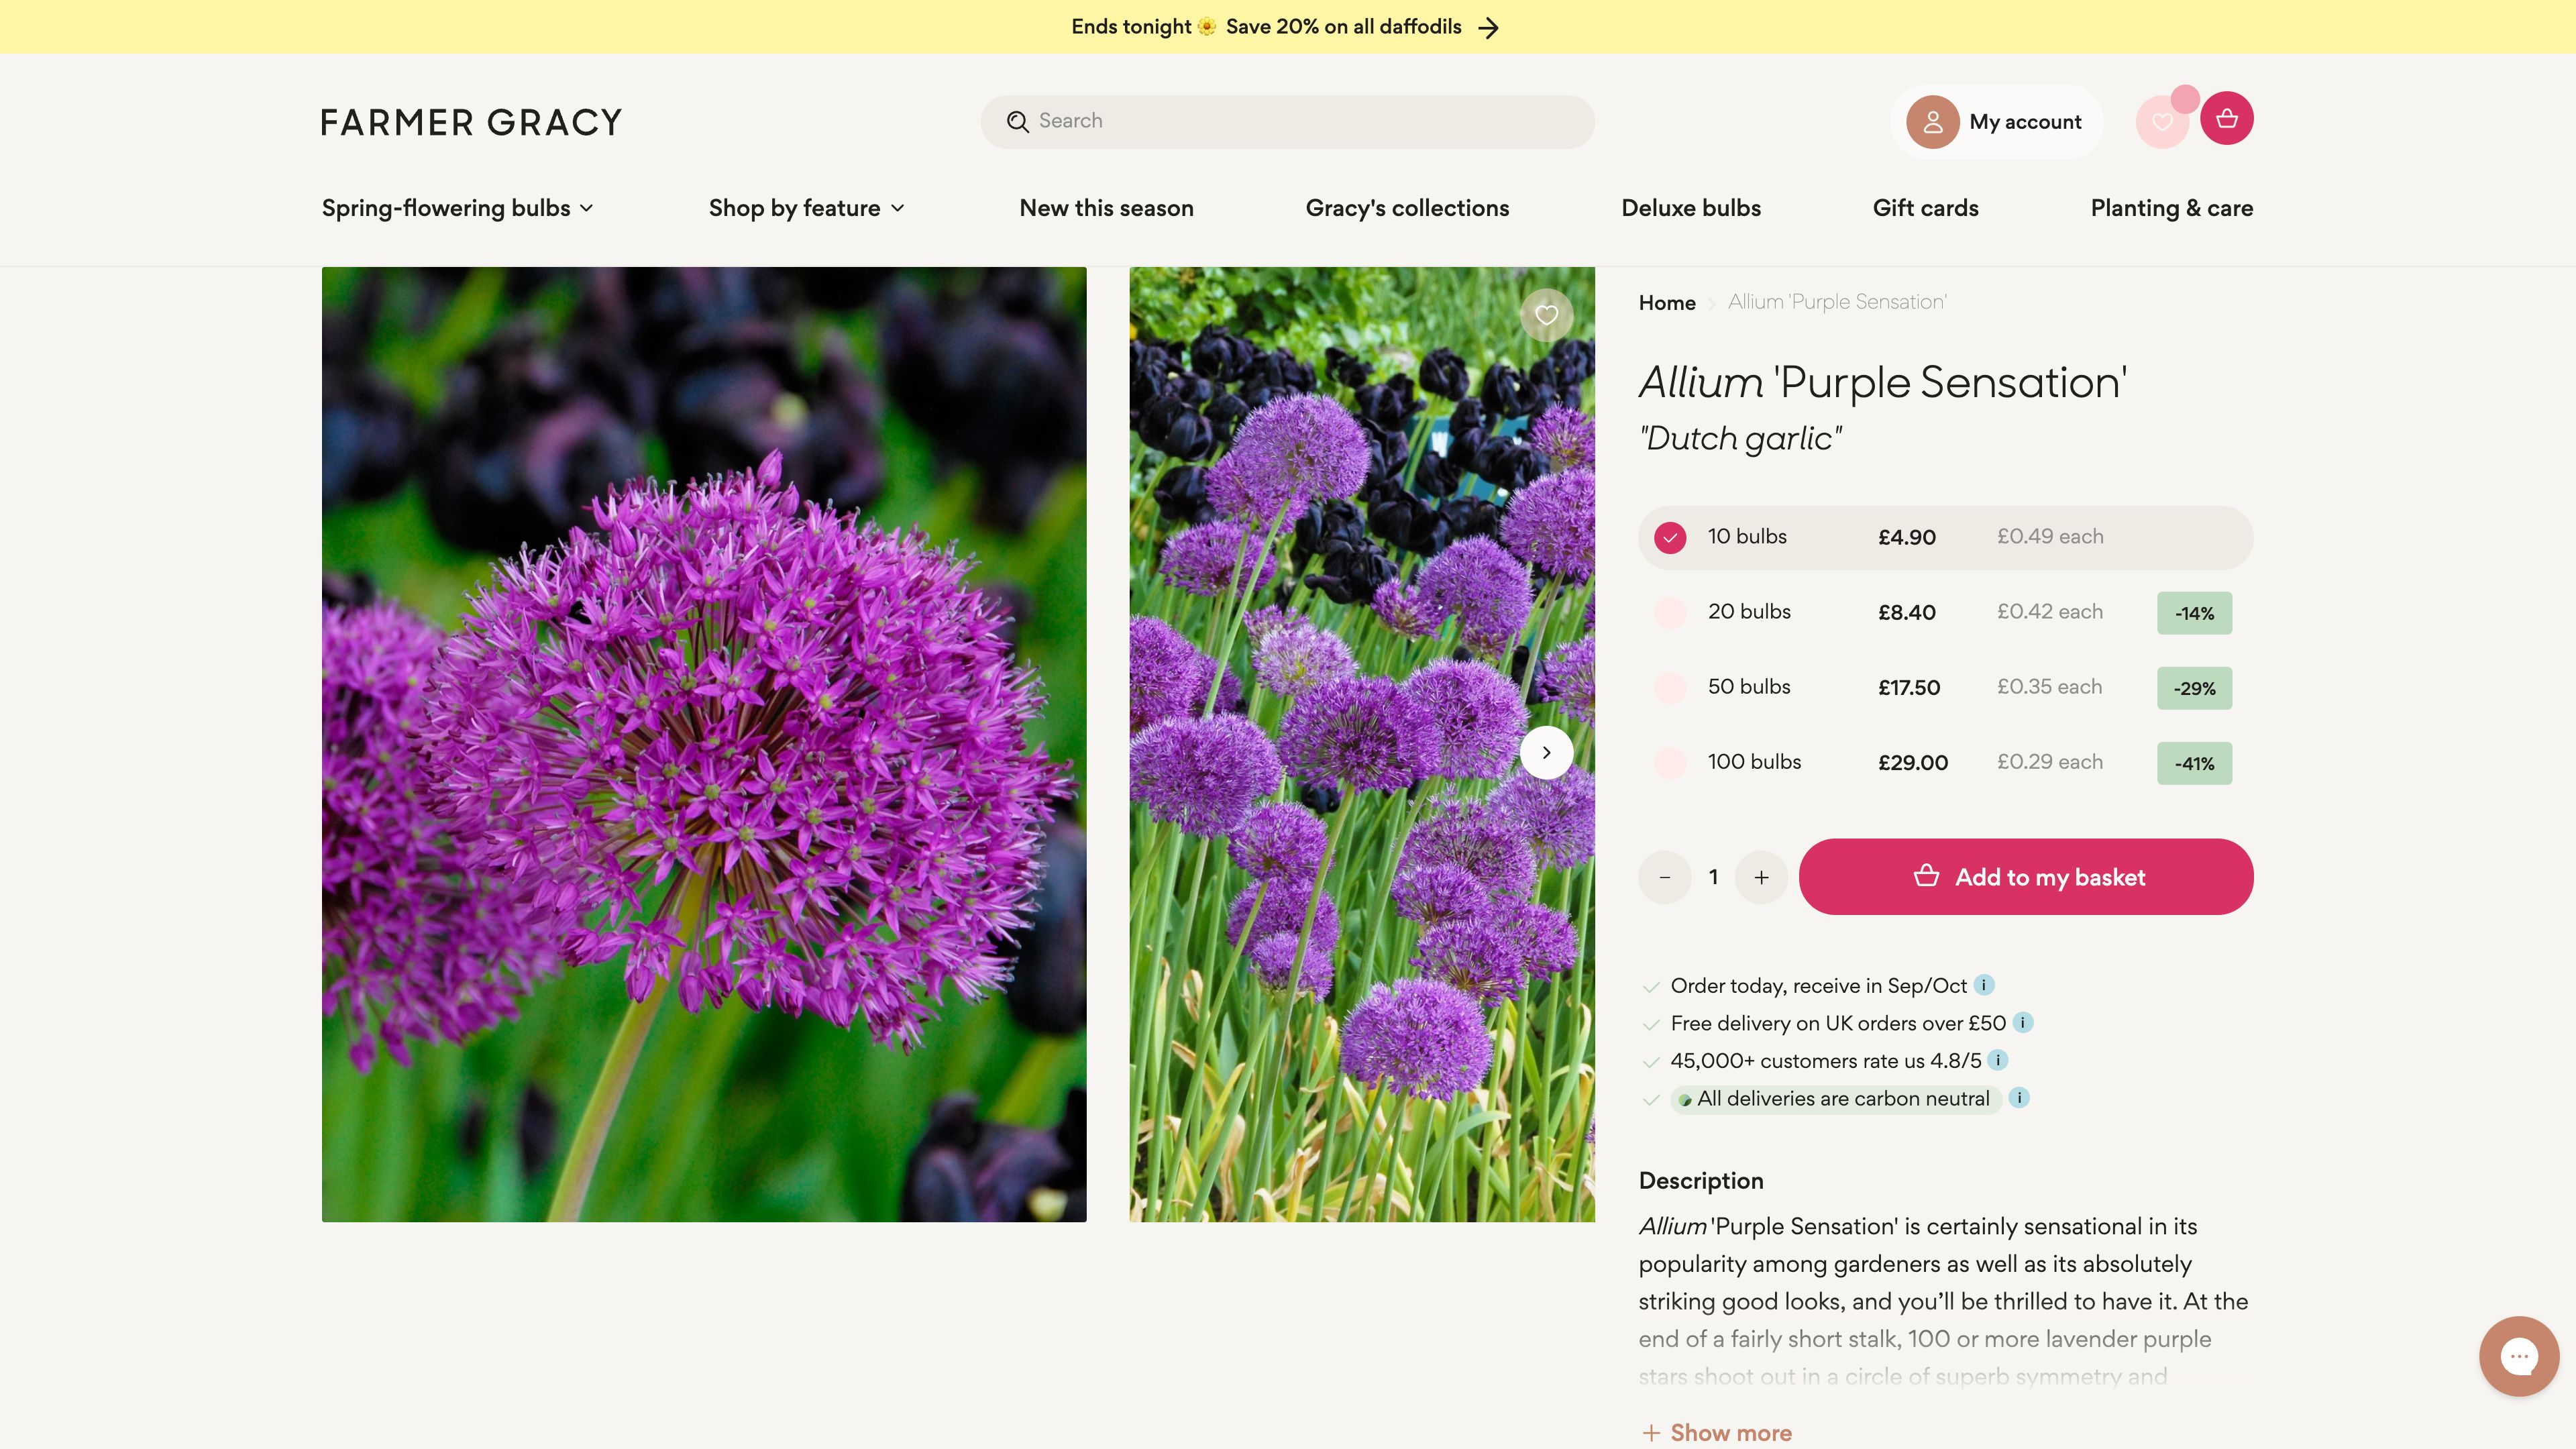Screen dimensions: 2576x1449
Task: Increase quantity with plus button
Action: (x=1761, y=877)
